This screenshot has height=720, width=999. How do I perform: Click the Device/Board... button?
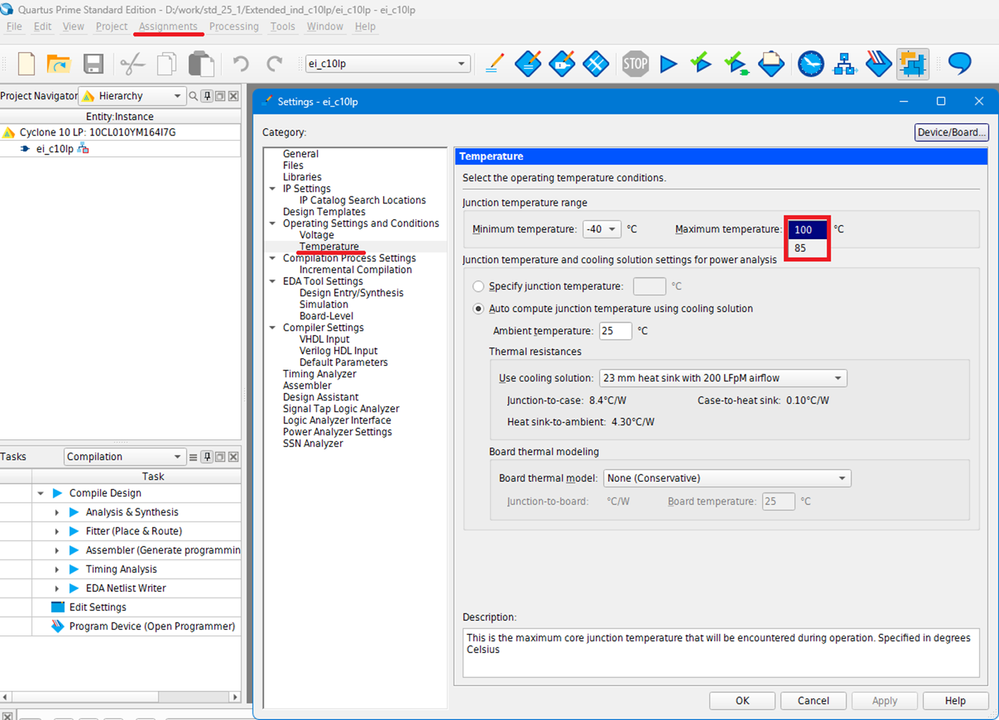pos(951,132)
